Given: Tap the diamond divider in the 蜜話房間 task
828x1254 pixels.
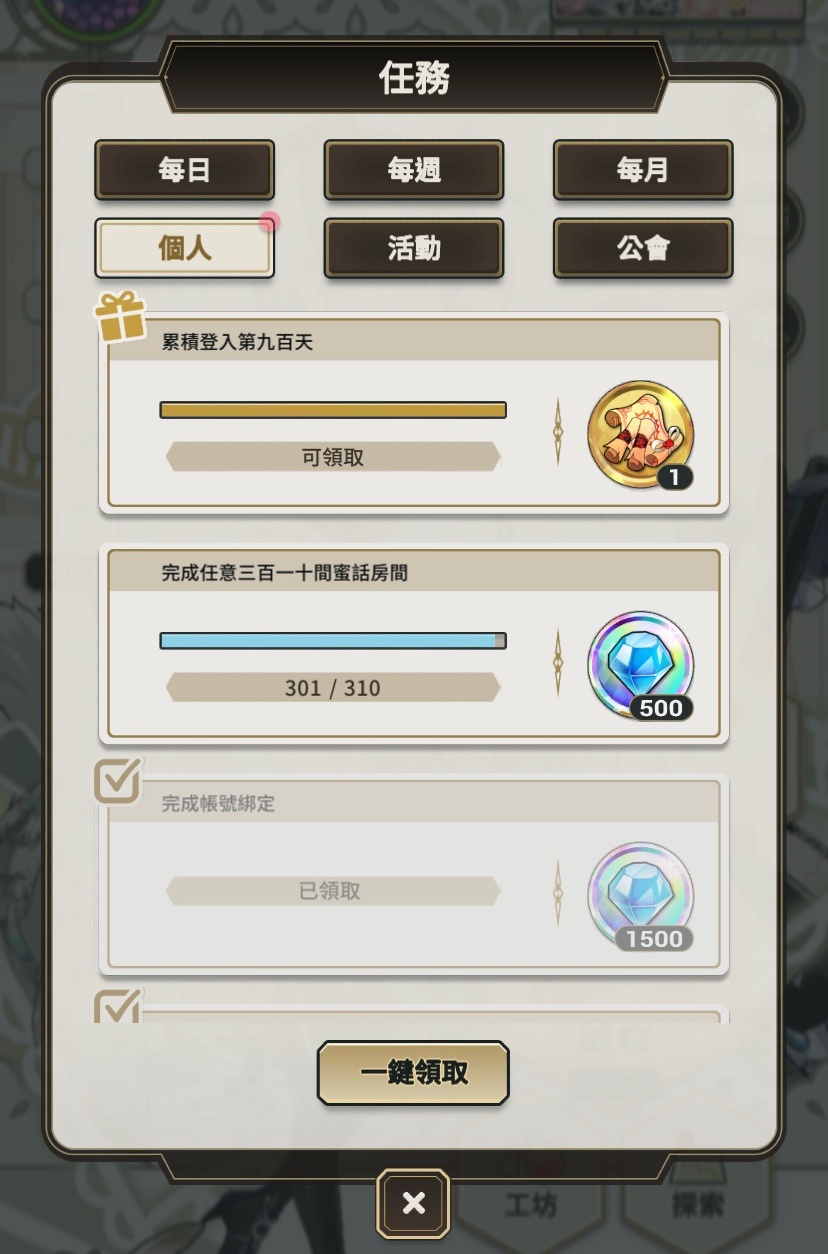Looking at the screenshot, I should (x=558, y=662).
